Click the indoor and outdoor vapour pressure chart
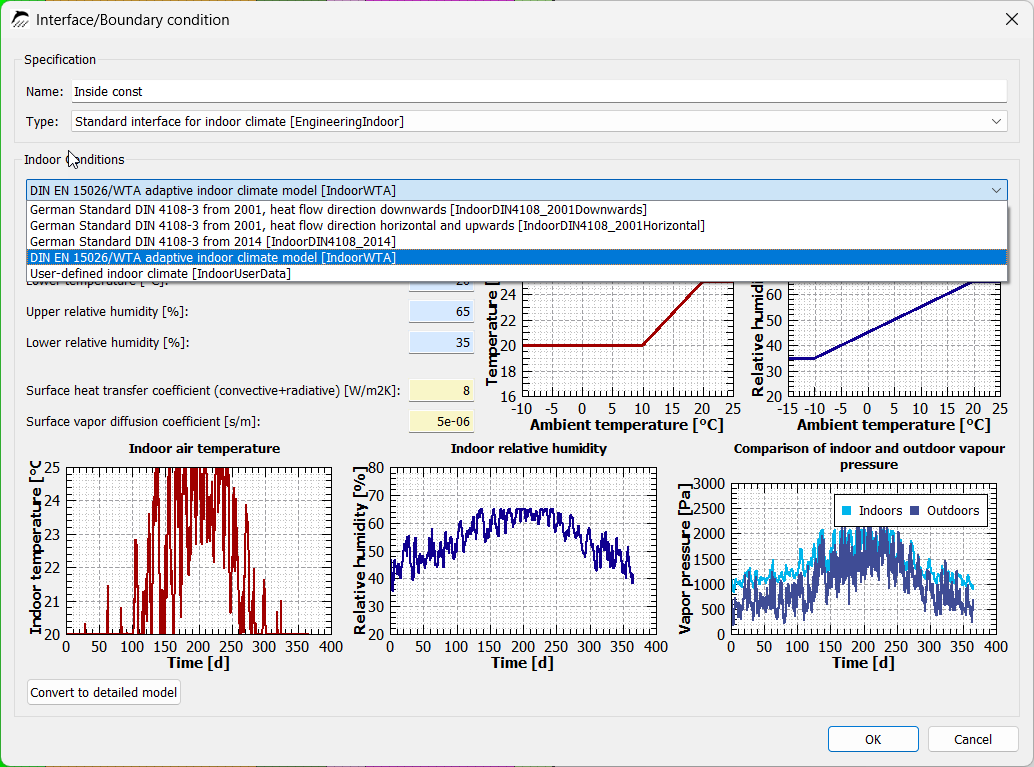 [863, 559]
